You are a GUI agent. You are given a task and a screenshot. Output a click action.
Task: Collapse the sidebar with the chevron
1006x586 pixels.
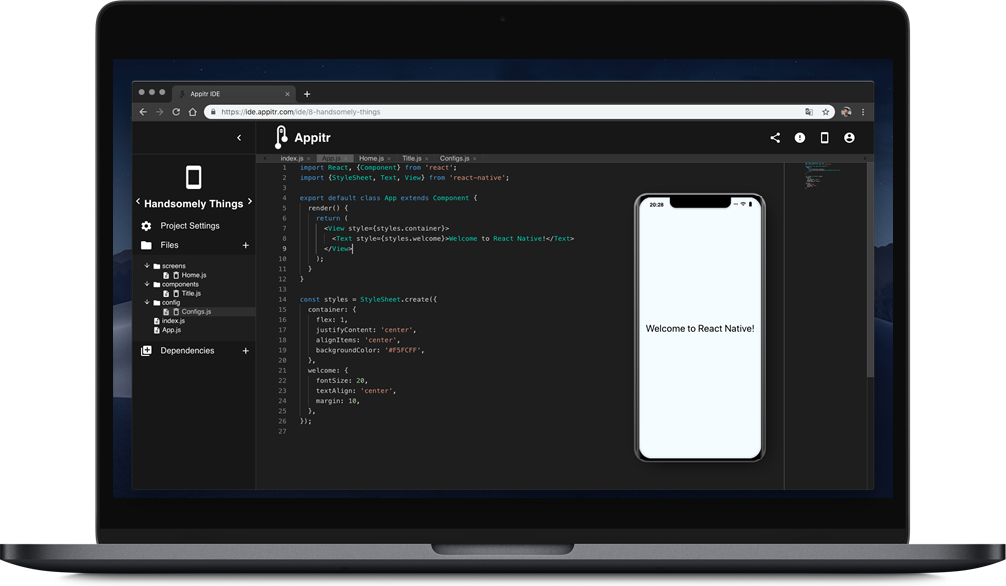pyautogui.click(x=239, y=137)
